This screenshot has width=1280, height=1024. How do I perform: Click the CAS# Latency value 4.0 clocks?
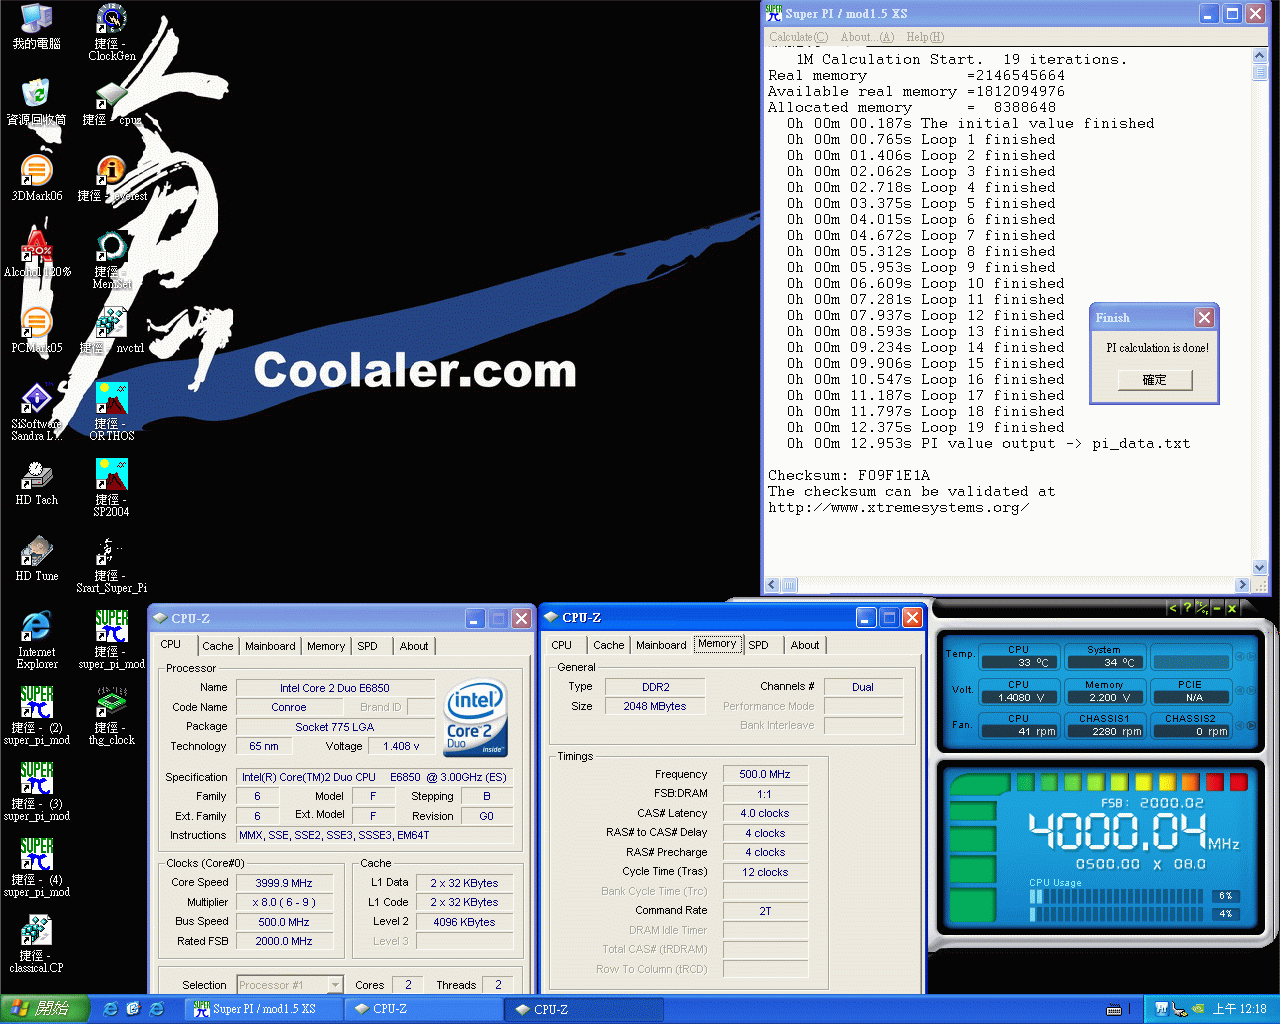pos(765,813)
